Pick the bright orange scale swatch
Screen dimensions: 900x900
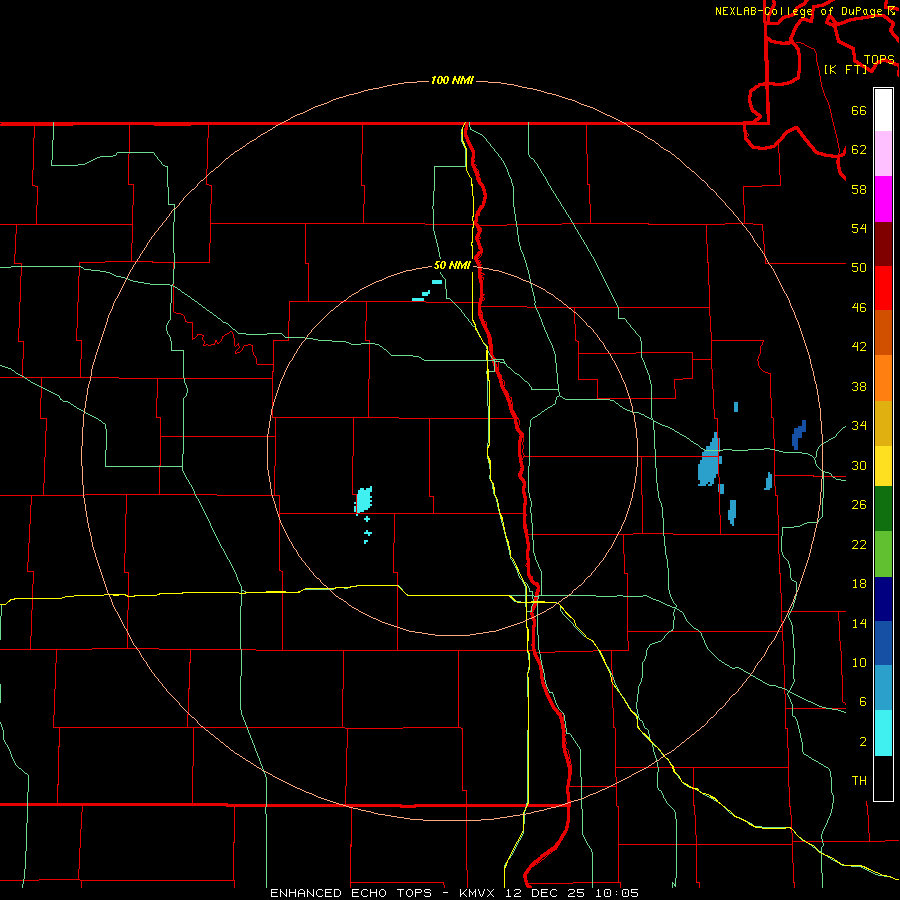coord(883,378)
